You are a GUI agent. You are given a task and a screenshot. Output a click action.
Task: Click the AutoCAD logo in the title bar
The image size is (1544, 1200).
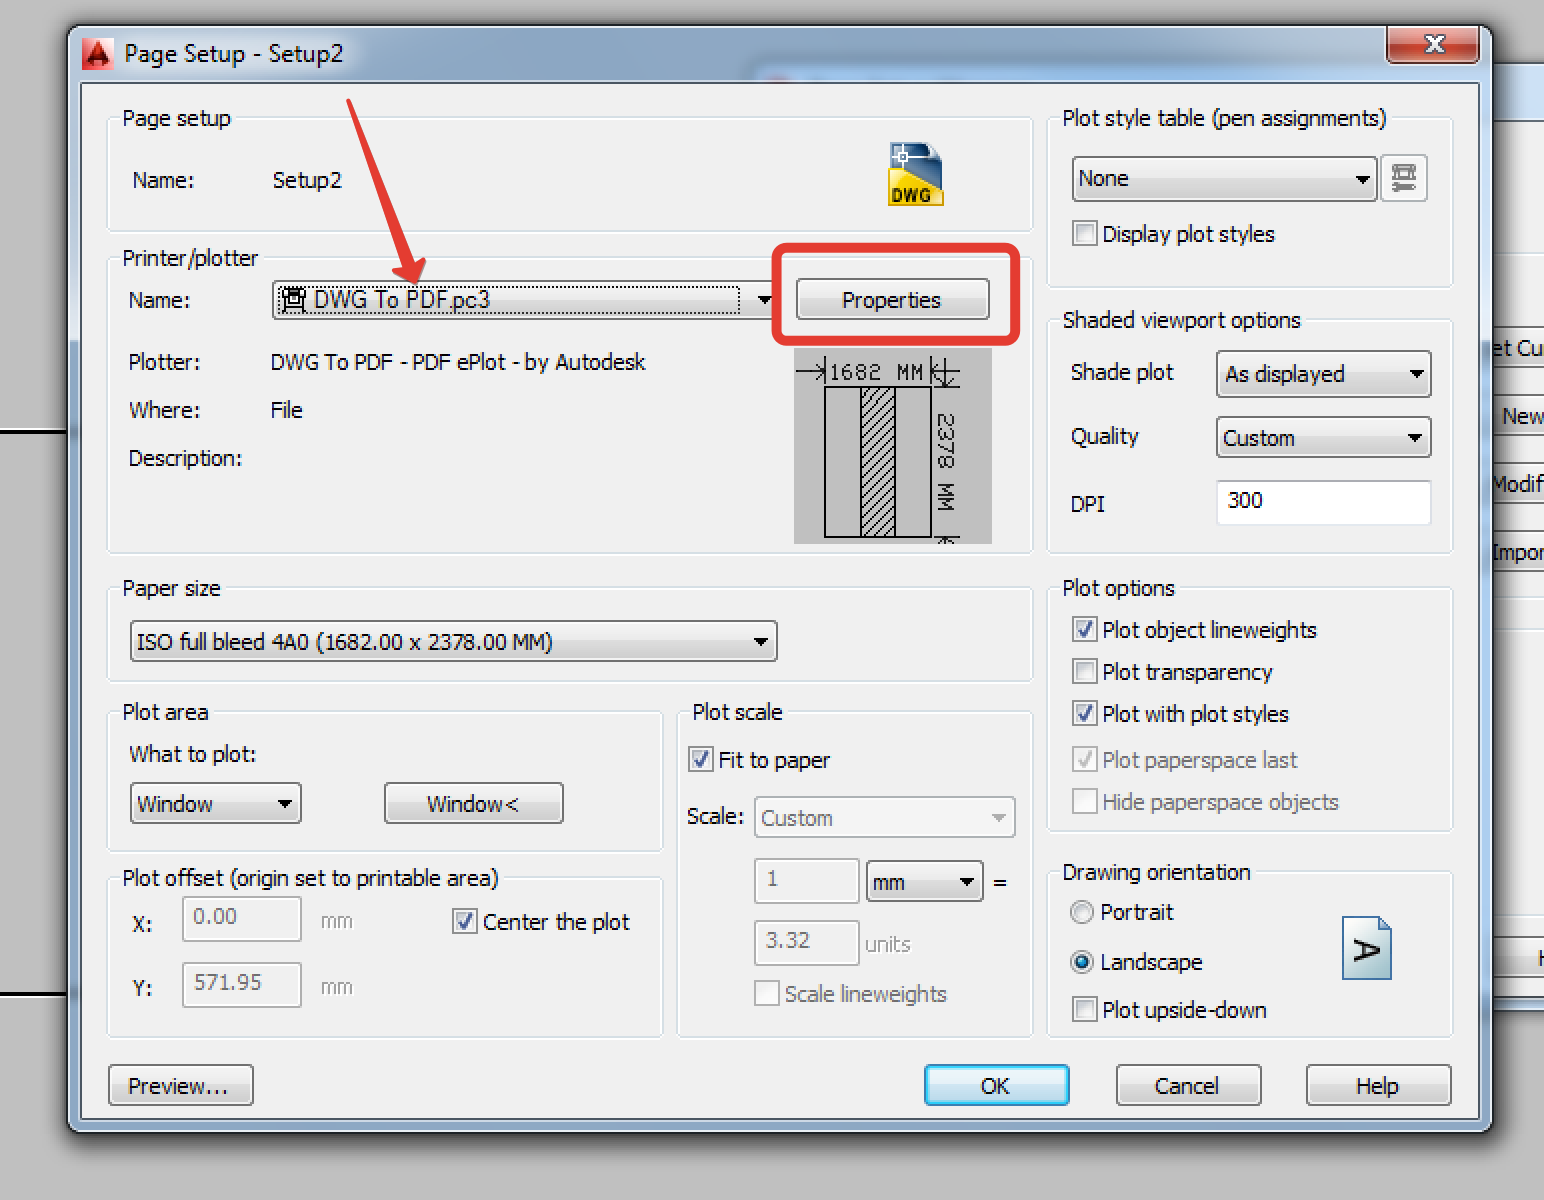[97, 53]
